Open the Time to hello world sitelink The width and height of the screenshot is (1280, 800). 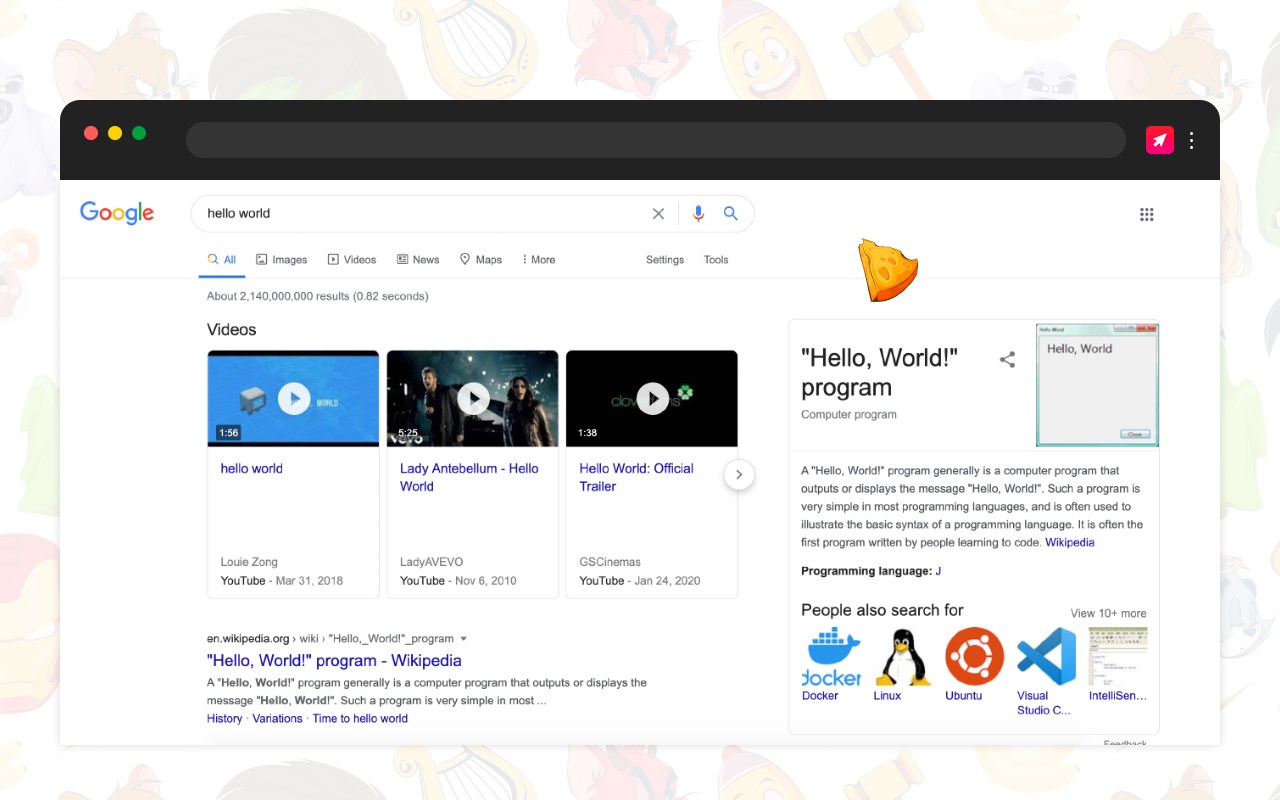(x=360, y=718)
